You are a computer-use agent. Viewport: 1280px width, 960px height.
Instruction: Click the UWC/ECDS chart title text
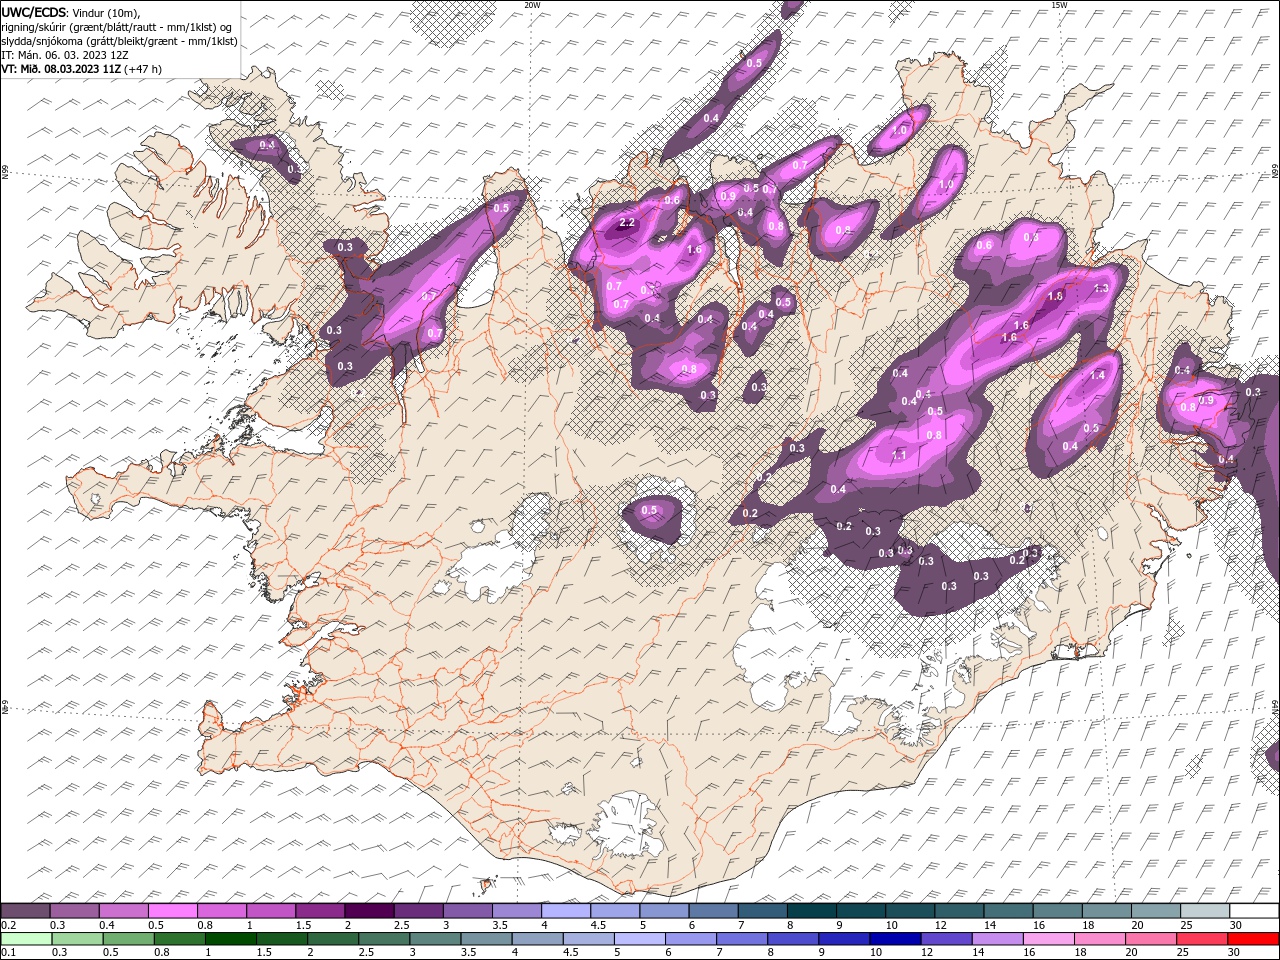34,11
